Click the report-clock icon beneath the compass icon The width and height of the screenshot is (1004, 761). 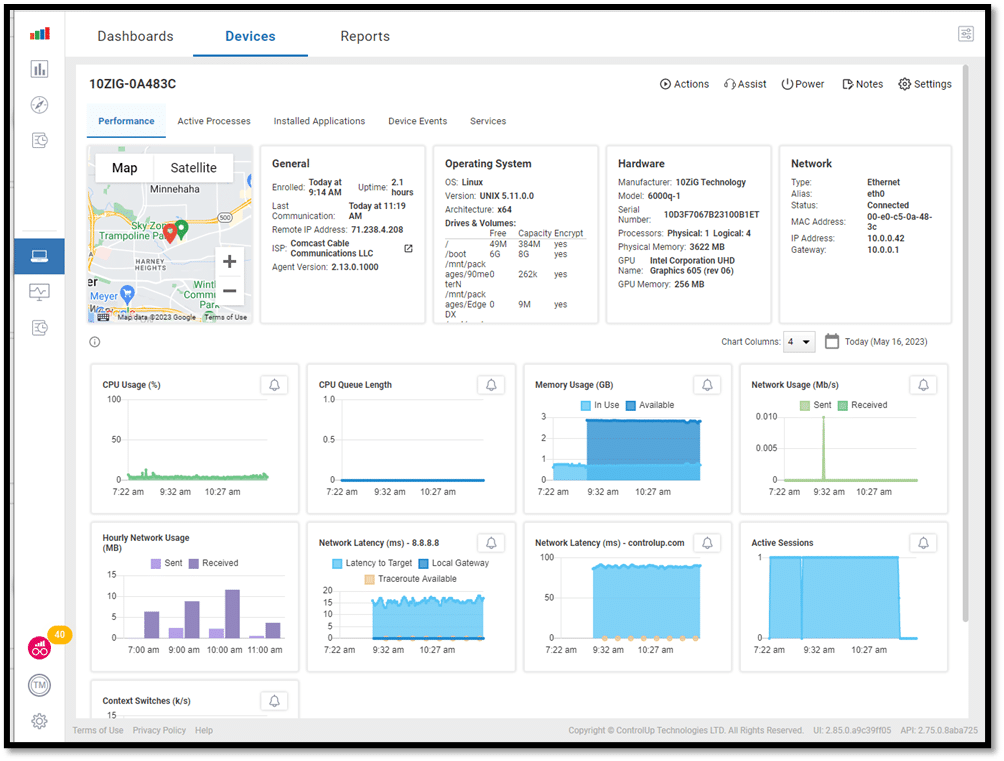[x=40, y=140]
